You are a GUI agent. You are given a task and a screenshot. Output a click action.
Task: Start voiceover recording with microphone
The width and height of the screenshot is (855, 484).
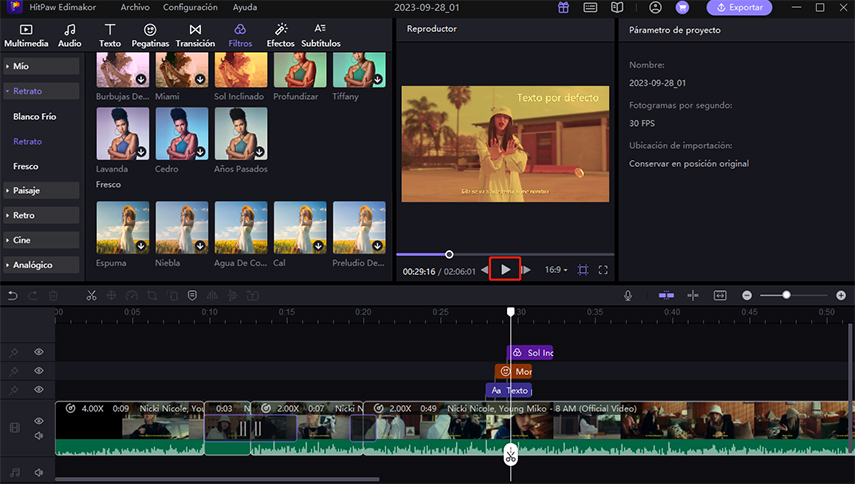click(628, 295)
